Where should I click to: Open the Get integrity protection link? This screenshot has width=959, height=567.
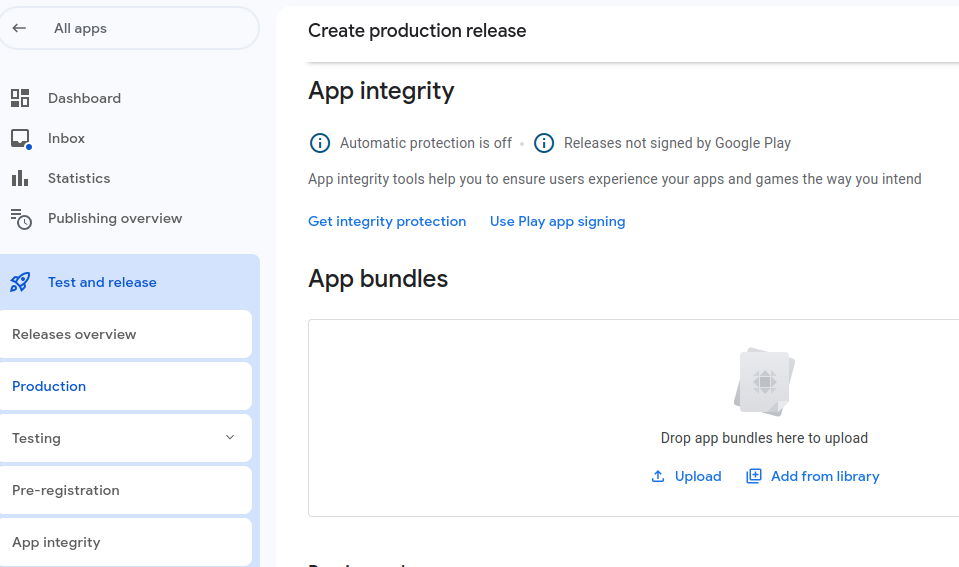point(387,221)
